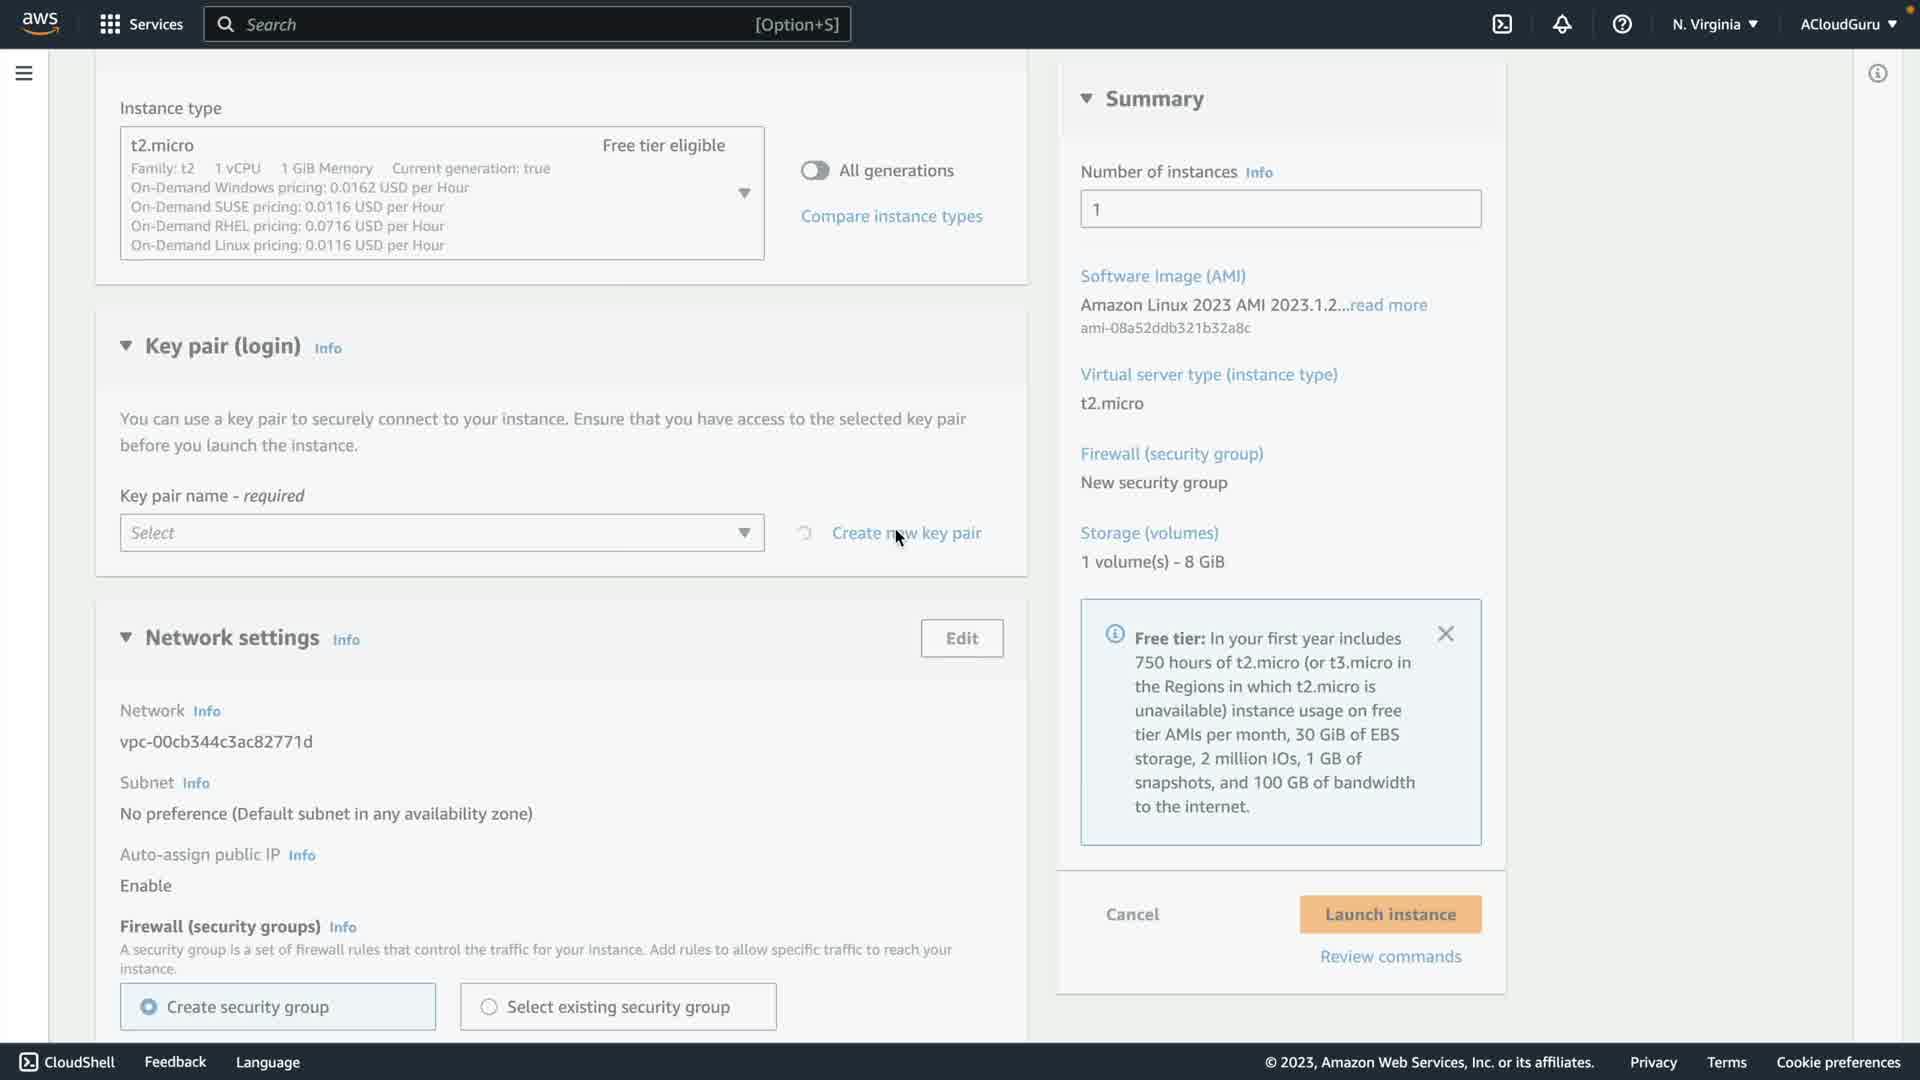This screenshot has height=1080, width=1920.
Task: Open the hamburger side navigation menu
Action: pos(24,73)
